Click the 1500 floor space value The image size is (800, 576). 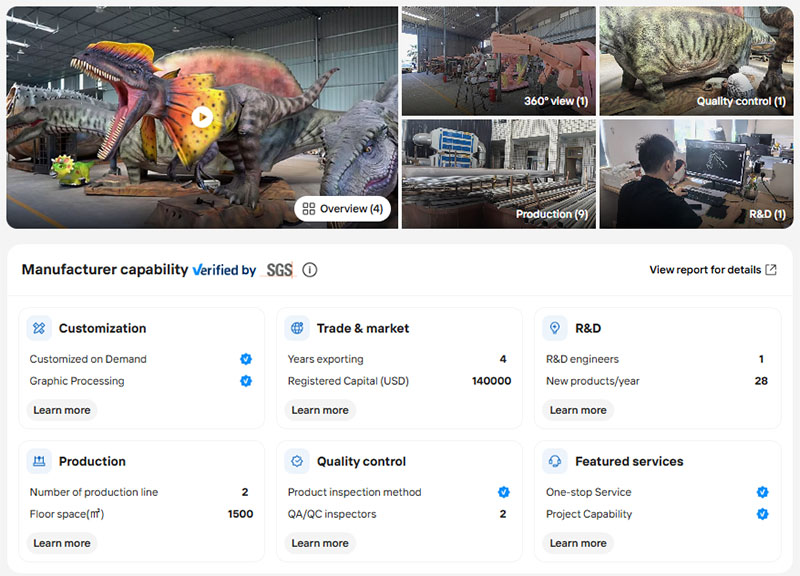tap(240, 514)
